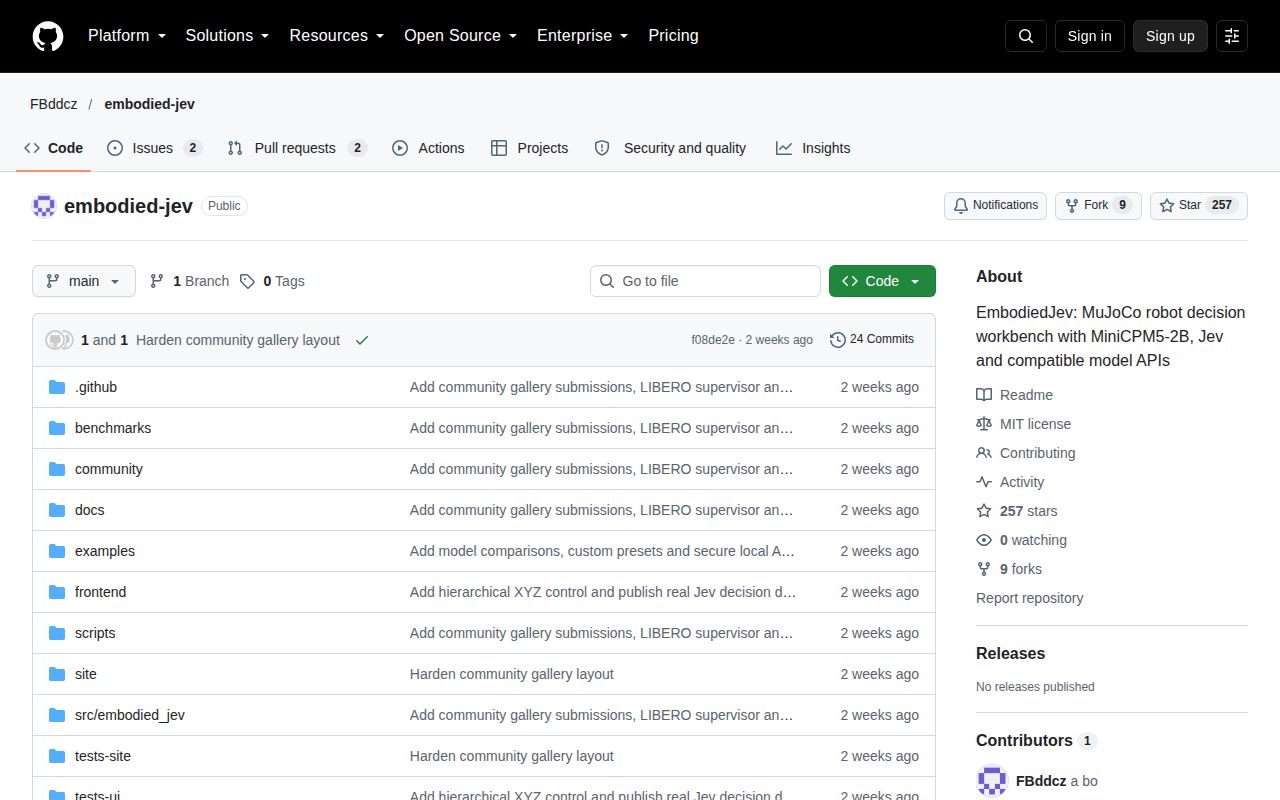
Task: Open the 1 Branch link
Action: tap(189, 281)
